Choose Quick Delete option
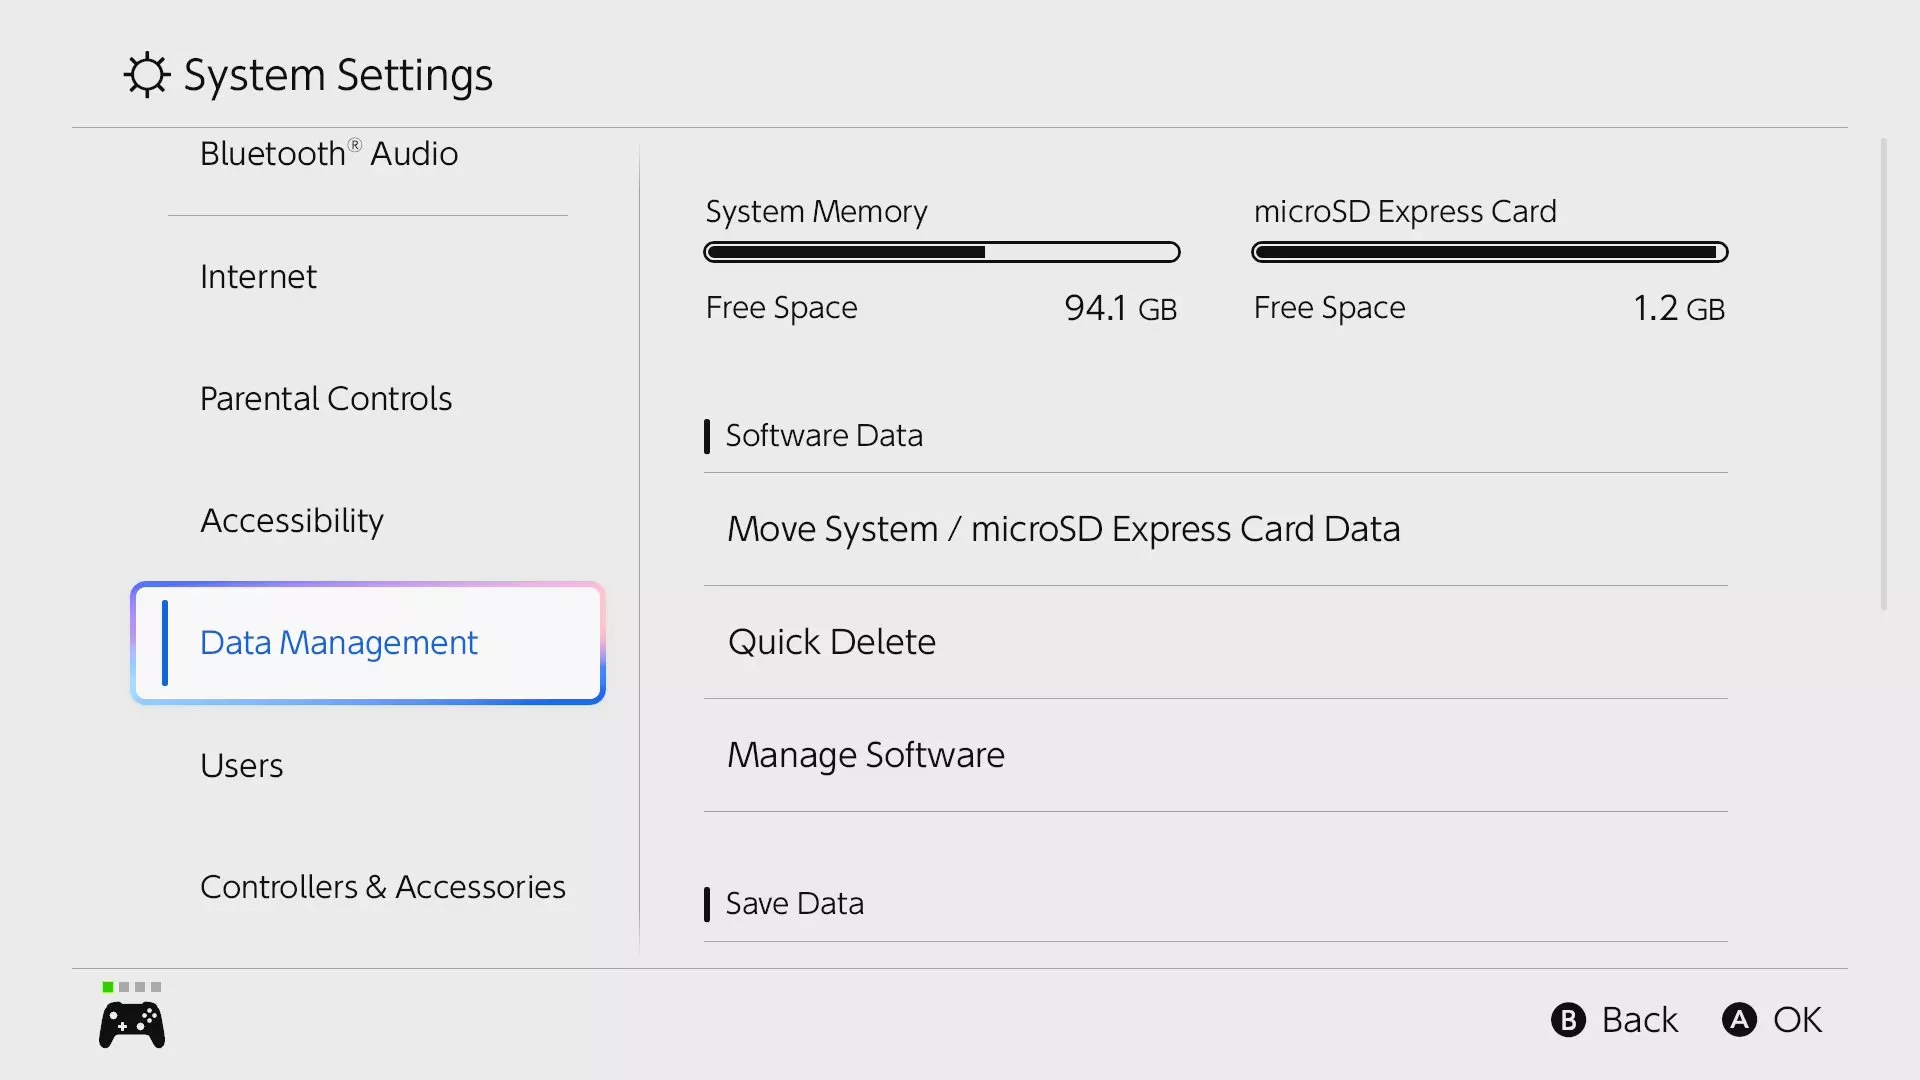 point(832,642)
